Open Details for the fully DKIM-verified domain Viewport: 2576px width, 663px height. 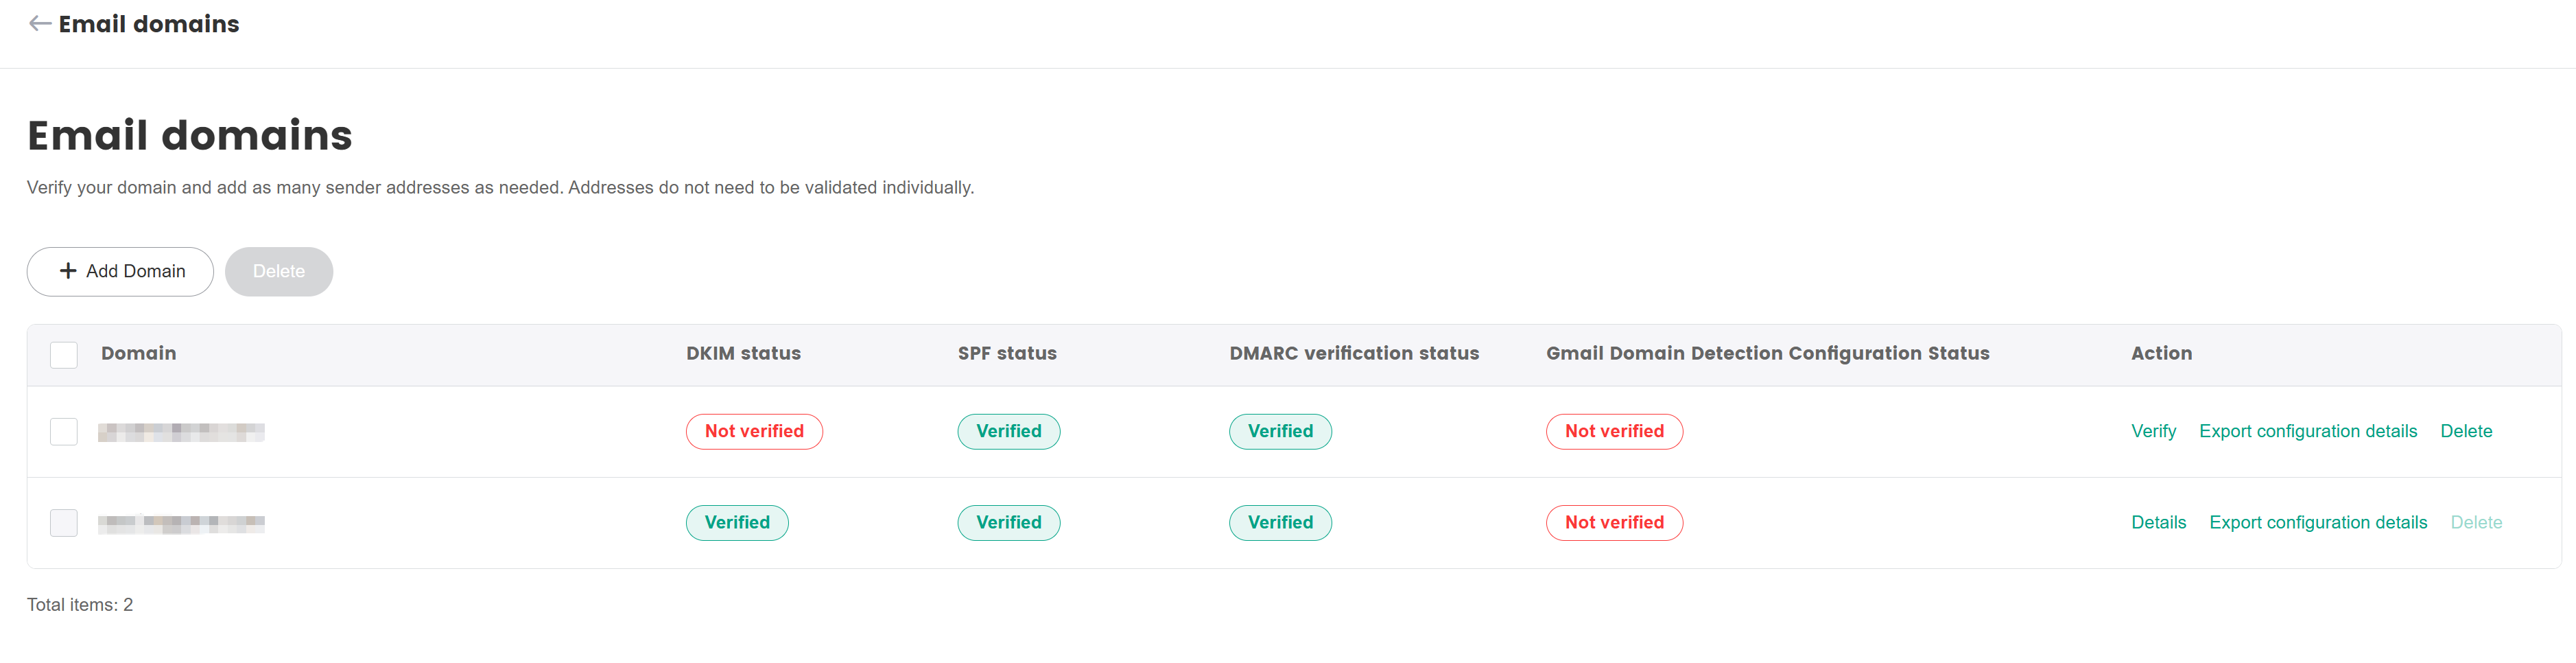click(x=2158, y=522)
